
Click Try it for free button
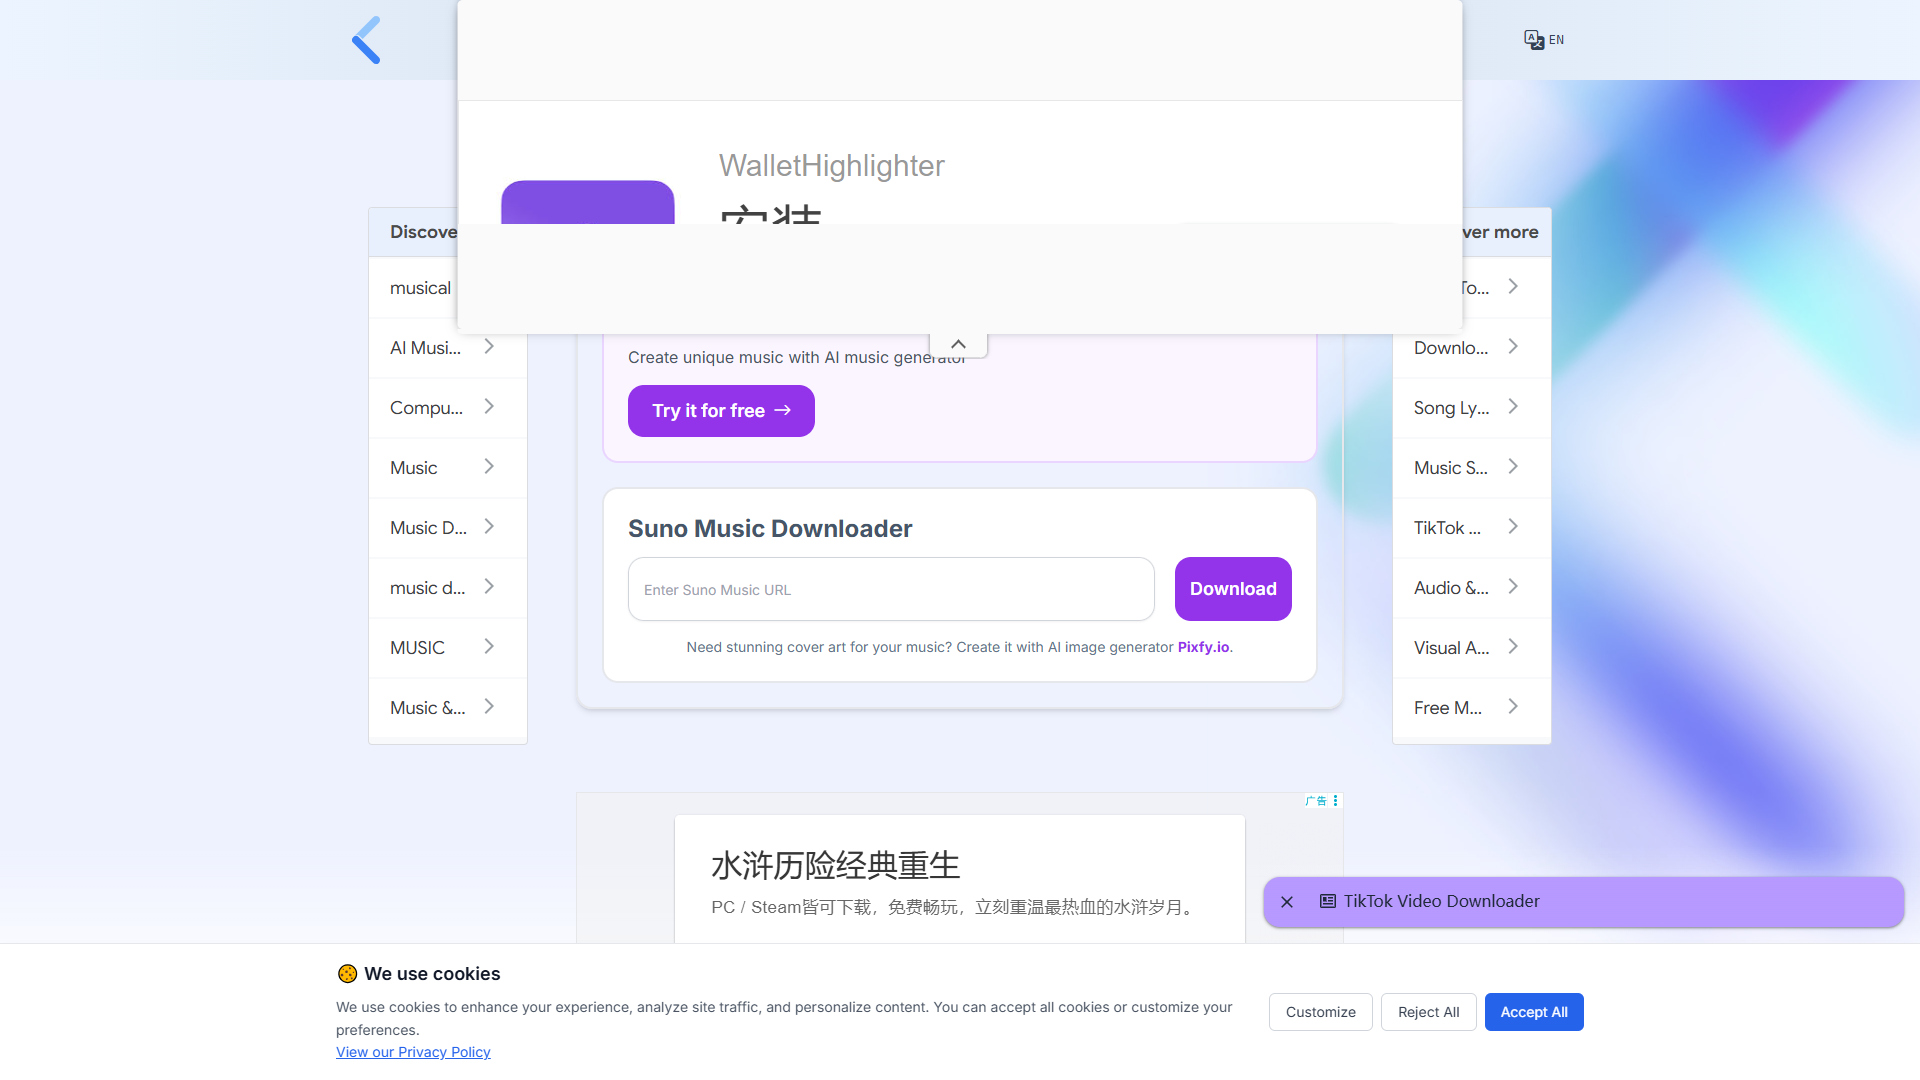tap(721, 411)
